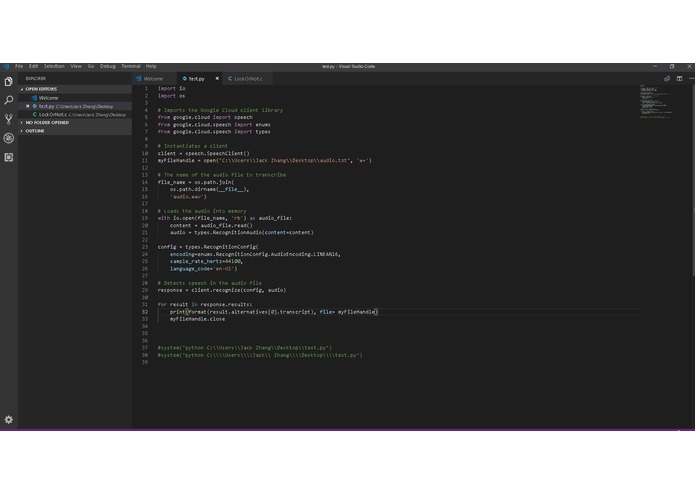The width and height of the screenshot is (695, 494).
Task: Click 'response = client.recognize(config, audio)' line
Action: tap(222, 290)
